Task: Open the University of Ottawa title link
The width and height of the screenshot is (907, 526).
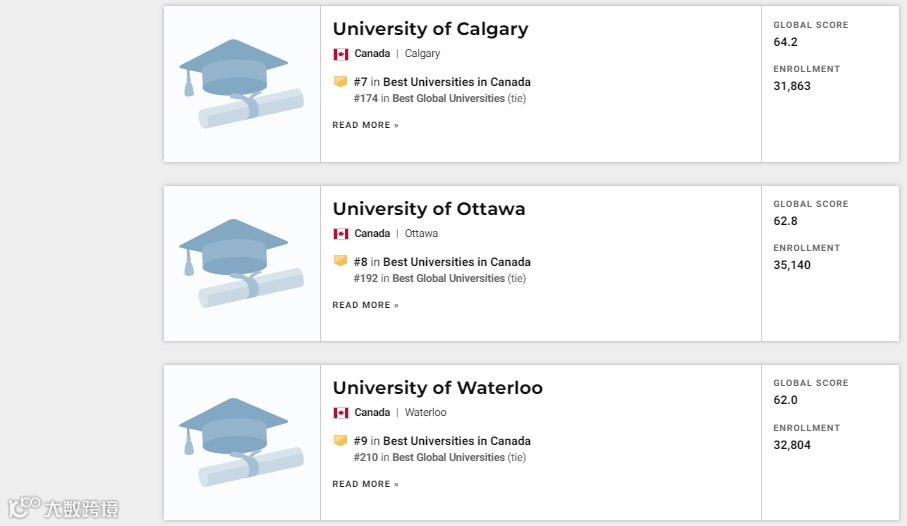Action: coord(428,209)
